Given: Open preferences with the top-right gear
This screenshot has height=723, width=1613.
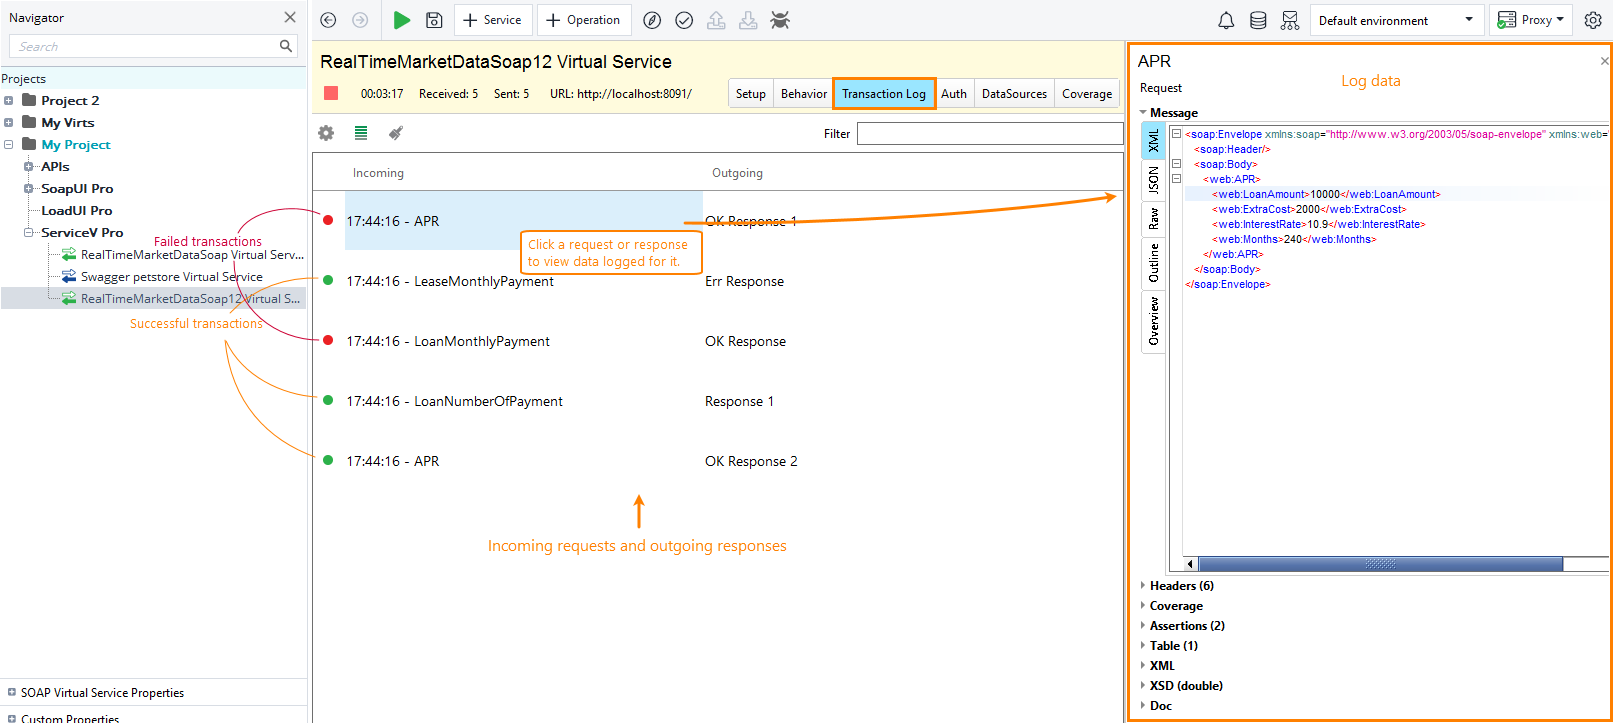Looking at the screenshot, I should [1593, 20].
